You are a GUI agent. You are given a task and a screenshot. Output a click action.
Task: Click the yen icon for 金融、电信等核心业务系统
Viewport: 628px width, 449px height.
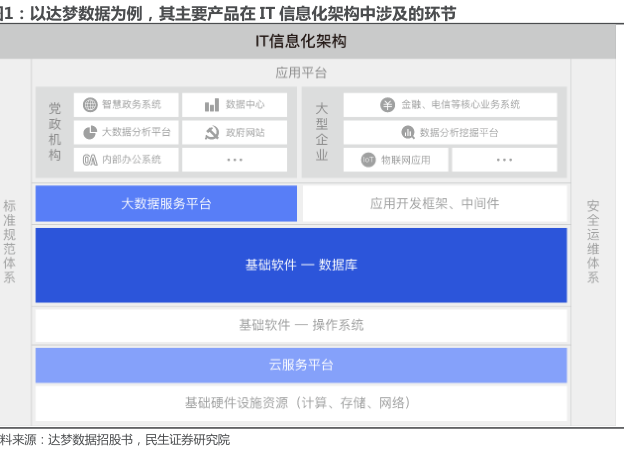click(387, 105)
